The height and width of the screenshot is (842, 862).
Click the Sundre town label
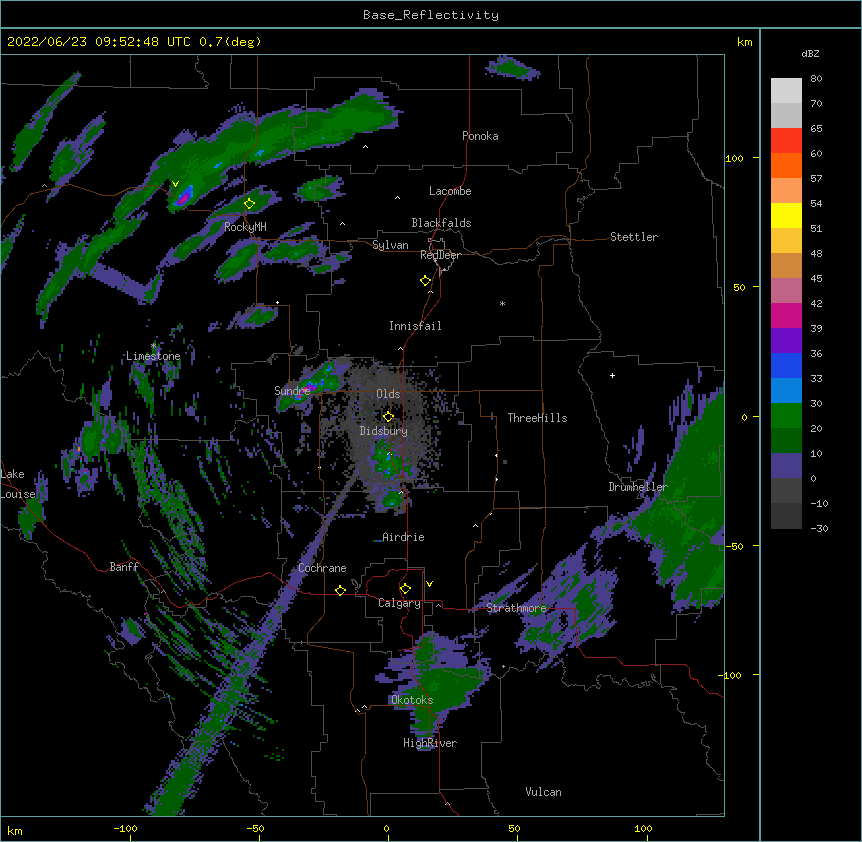tap(292, 391)
